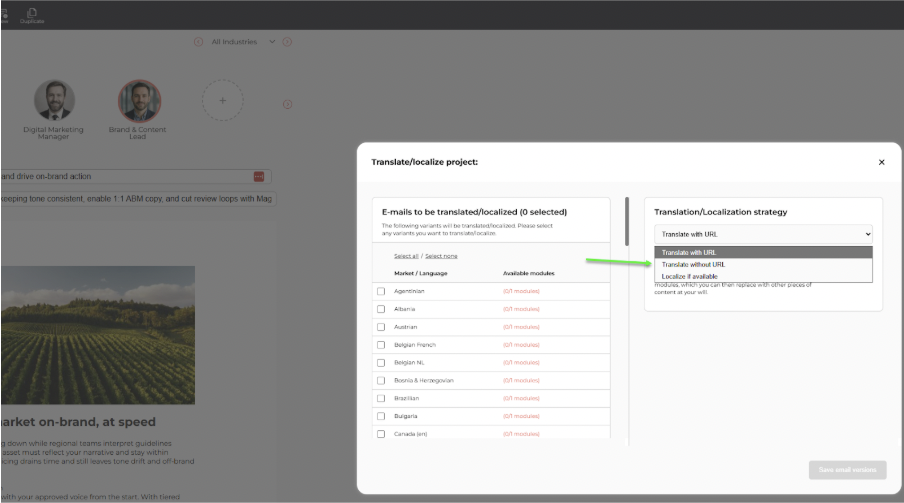Click the left arrow beside All Industries
Viewport: 904px width, 503px height.
pyautogui.click(x=198, y=42)
